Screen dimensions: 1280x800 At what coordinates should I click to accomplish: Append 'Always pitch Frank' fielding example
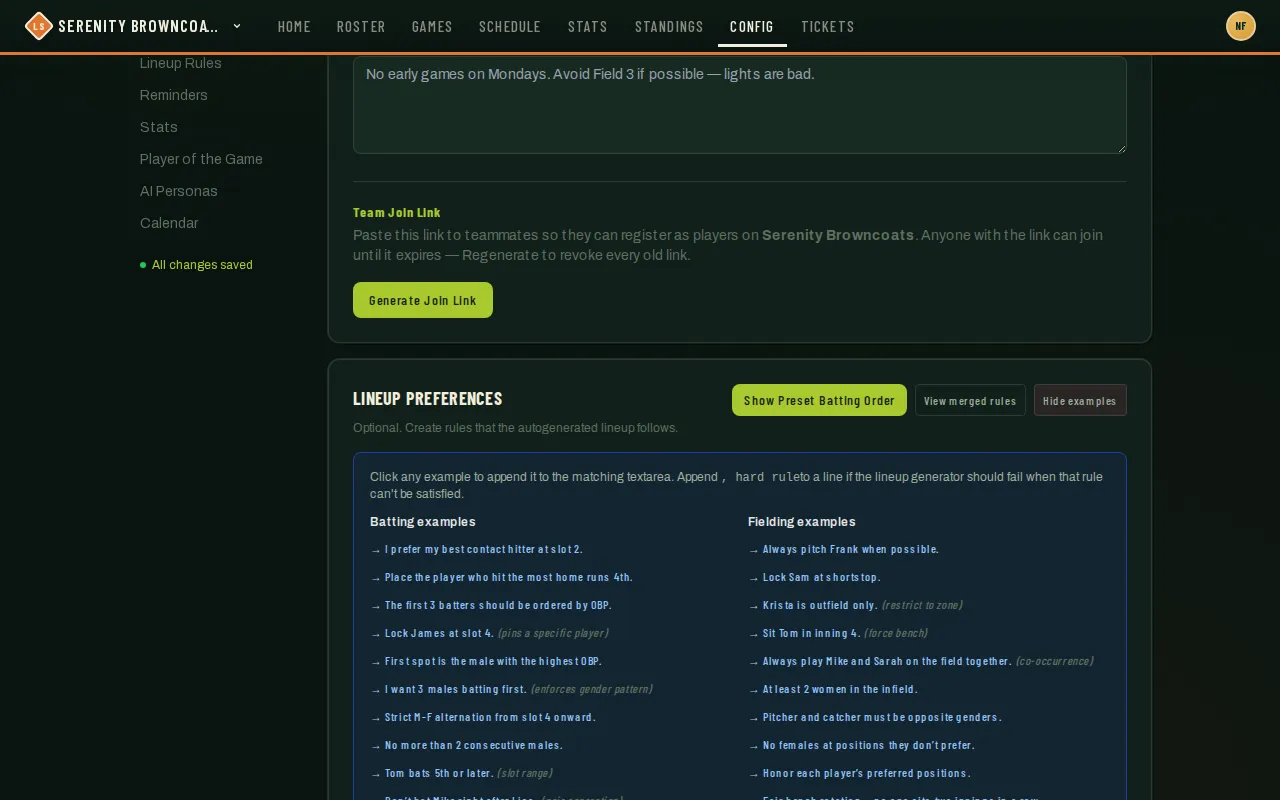(843, 549)
